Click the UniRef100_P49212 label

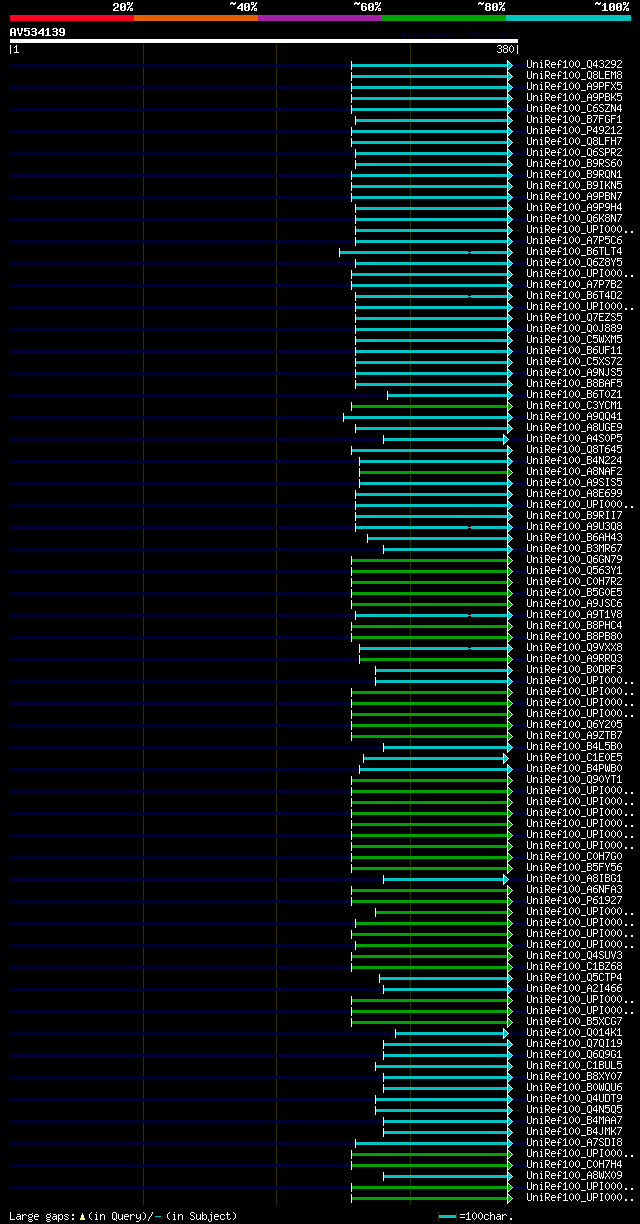point(574,130)
